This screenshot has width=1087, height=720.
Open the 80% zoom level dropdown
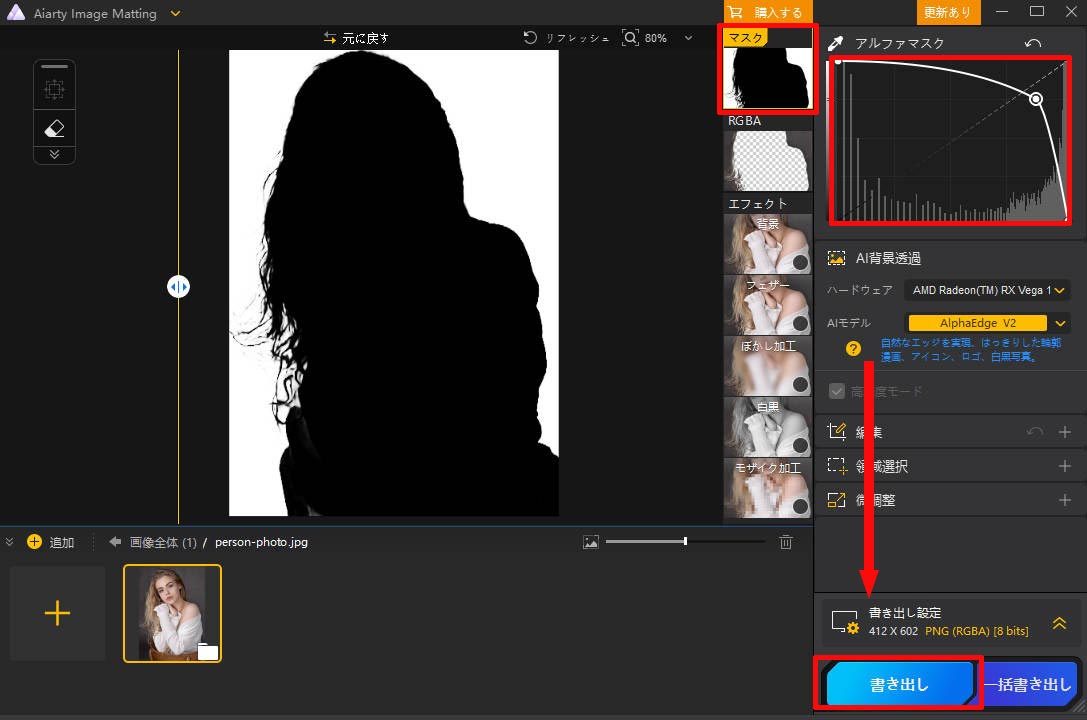click(x=690, y=37)
